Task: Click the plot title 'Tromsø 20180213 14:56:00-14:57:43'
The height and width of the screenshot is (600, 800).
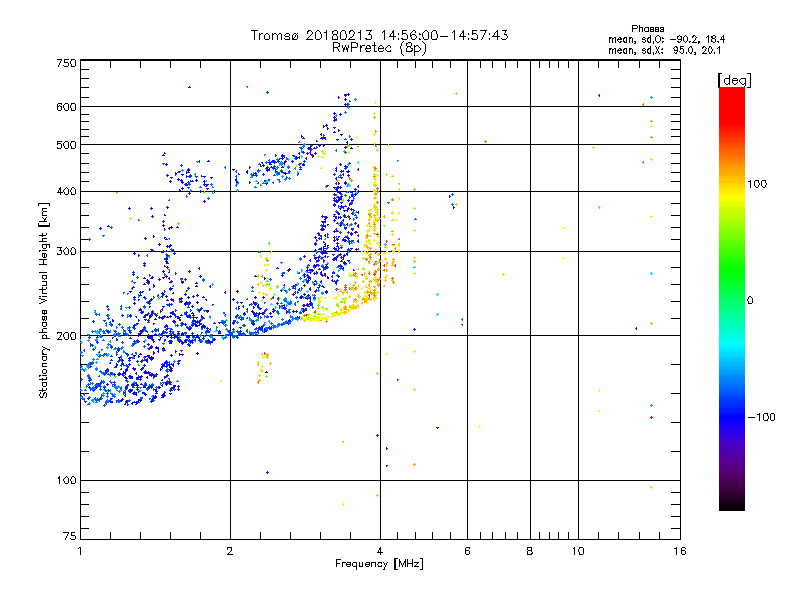Action: 379,35
